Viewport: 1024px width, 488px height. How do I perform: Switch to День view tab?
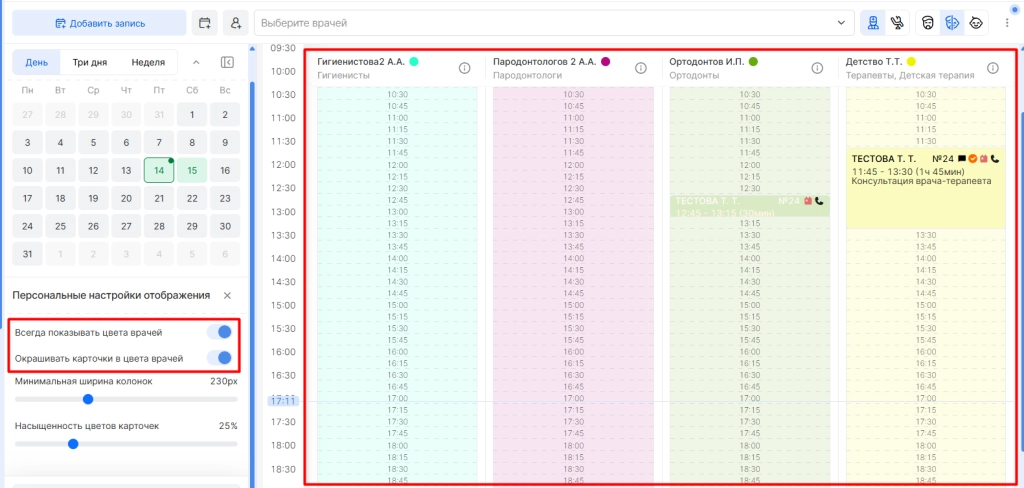click(37, 63)
